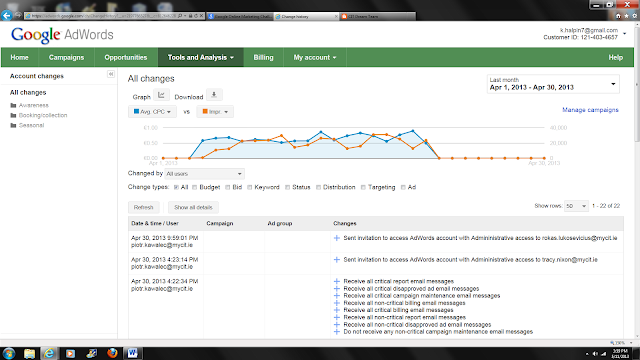Check the Bid change type
This screenshot has height=360, width=640.
228,187
